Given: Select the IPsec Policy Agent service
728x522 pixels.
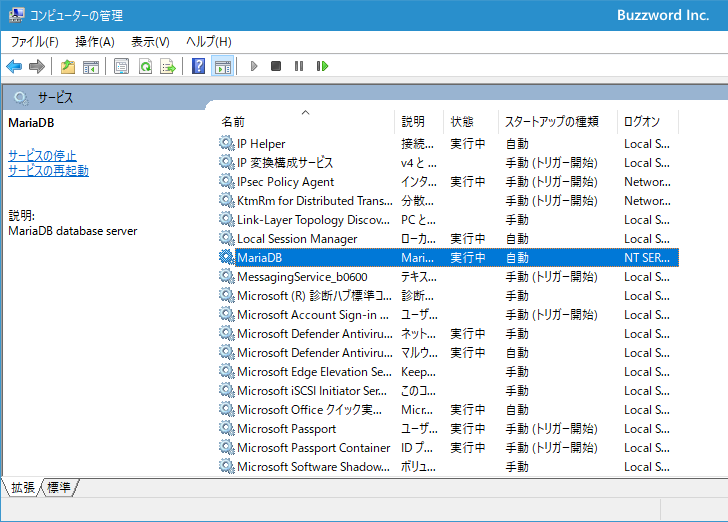Looking at the screenshot, I should [x=285, y=182].
